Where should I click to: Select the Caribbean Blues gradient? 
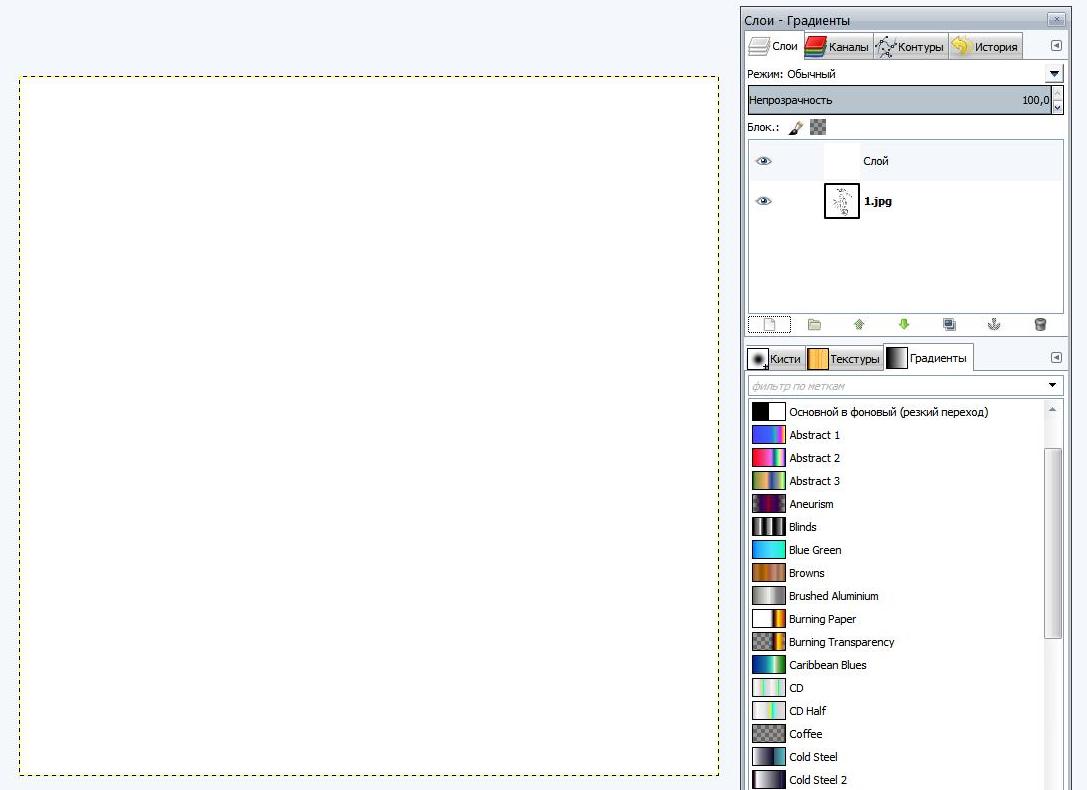click(897, 665)
